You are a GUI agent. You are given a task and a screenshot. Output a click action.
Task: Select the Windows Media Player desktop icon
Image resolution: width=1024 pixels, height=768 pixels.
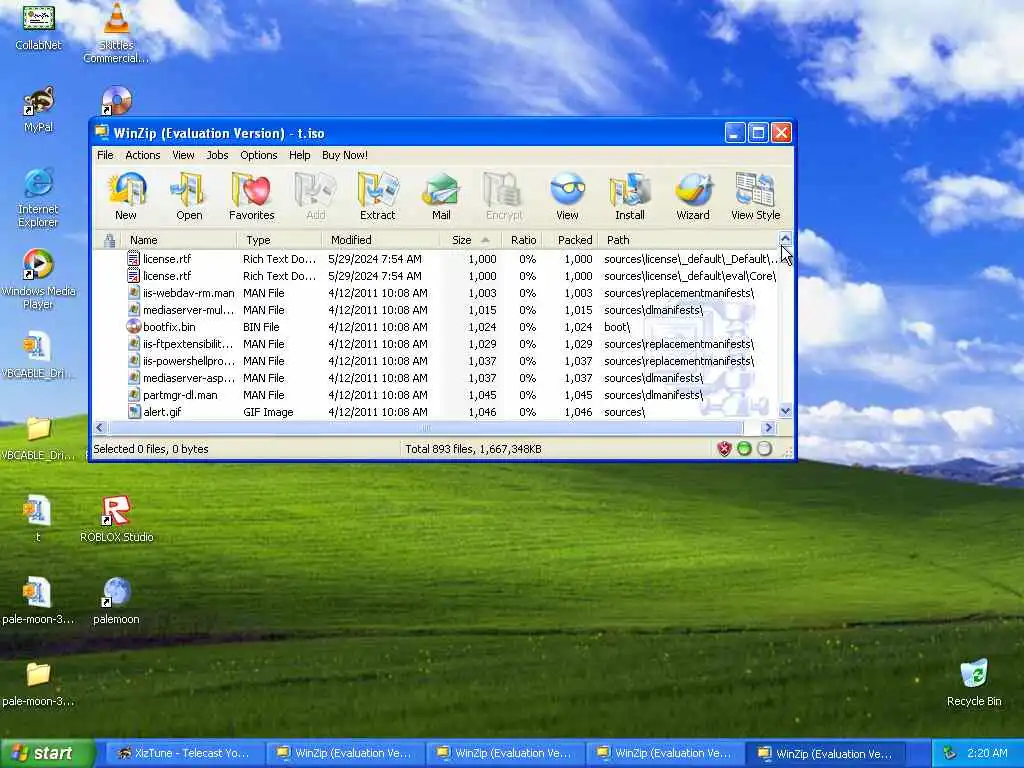click(x=38, y=280)
